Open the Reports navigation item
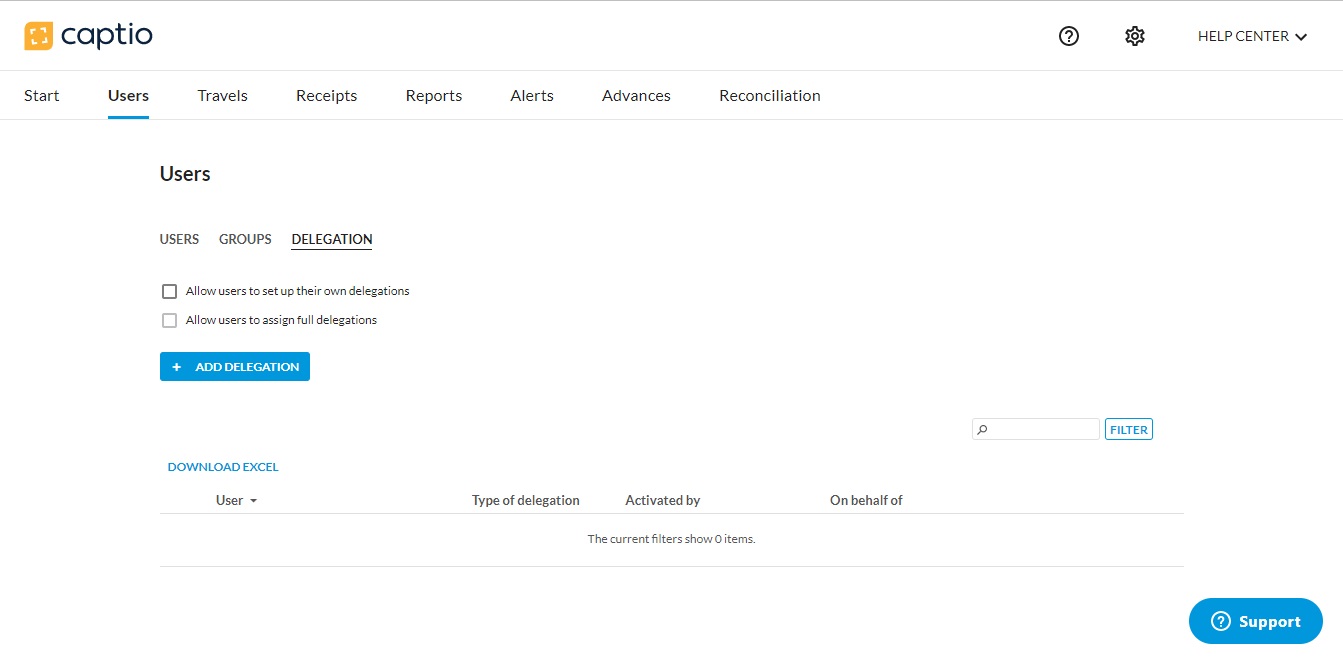 click(x=433, y=96)
